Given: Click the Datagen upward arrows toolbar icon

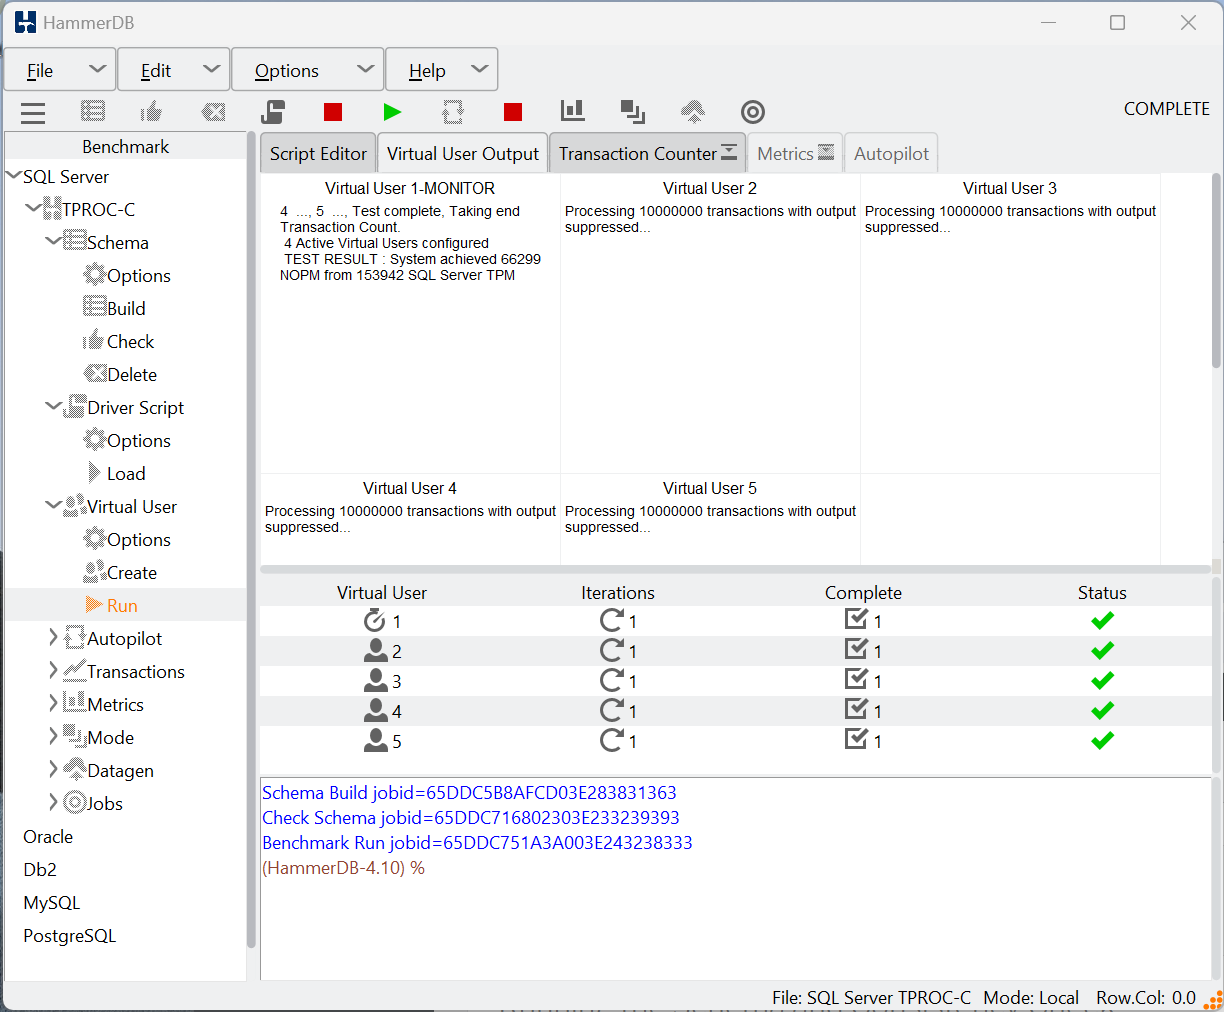Looking at the screenshot, I should [693, 111].
